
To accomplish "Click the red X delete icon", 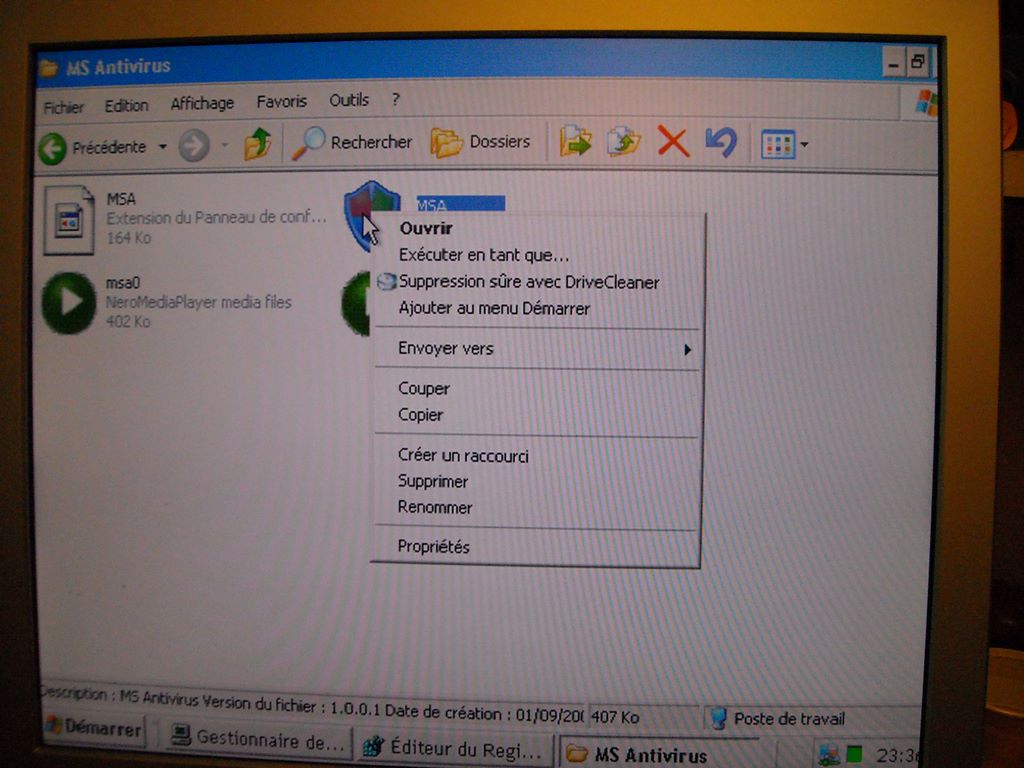I will tap(673, 141).
